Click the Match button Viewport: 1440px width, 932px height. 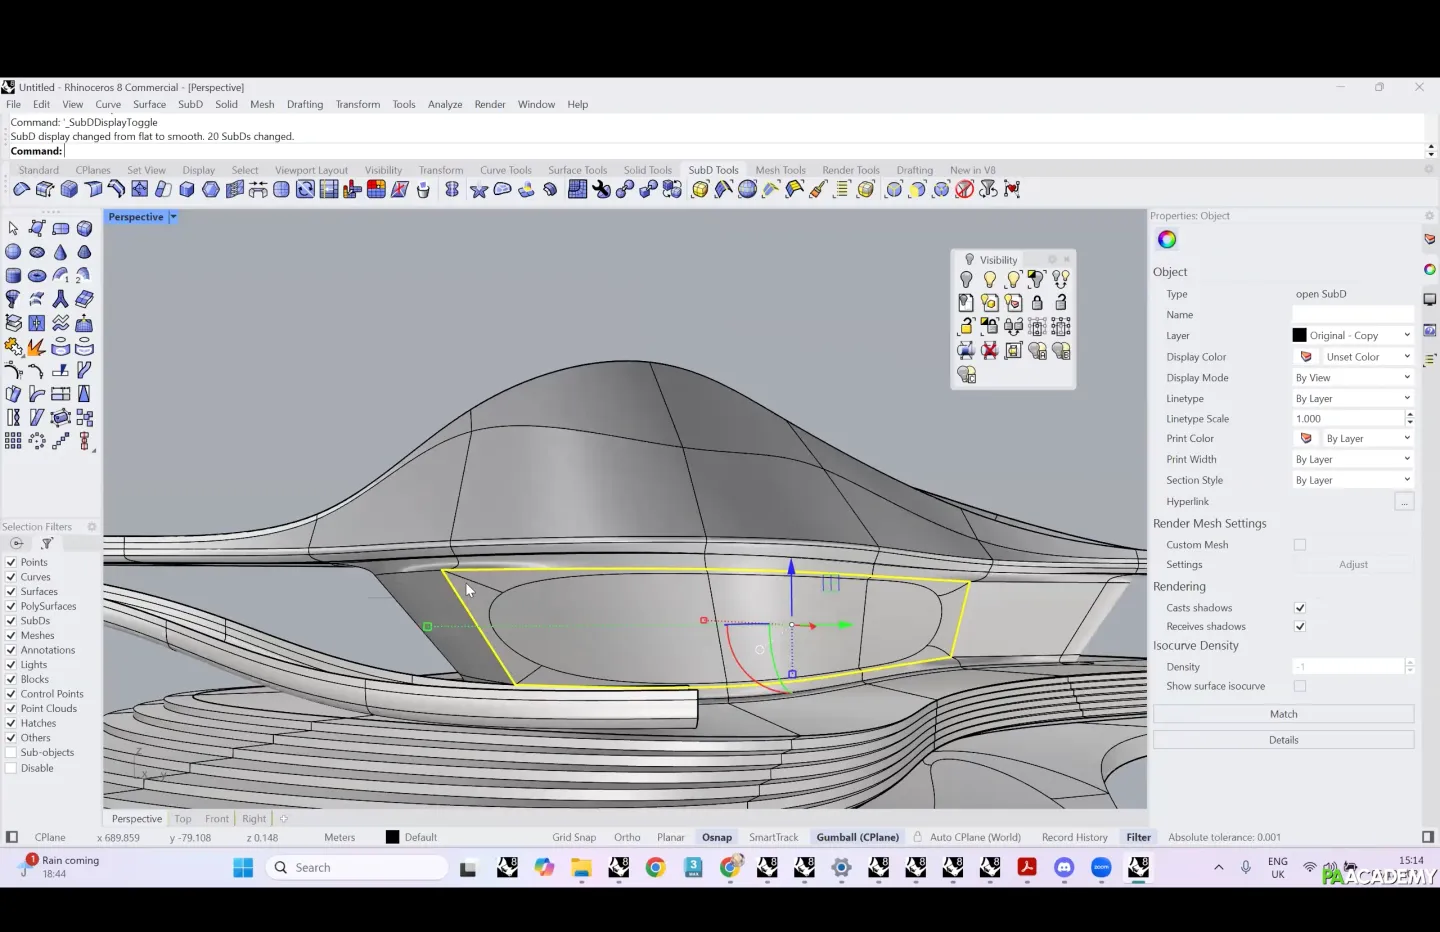pos(1283,714)
